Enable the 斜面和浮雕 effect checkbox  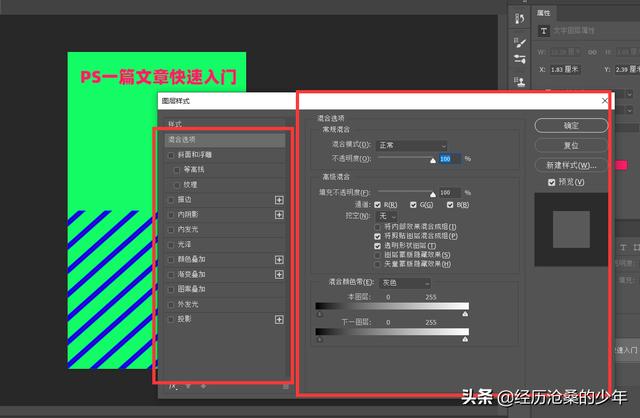pyautogui.click(x=171, y=155)
